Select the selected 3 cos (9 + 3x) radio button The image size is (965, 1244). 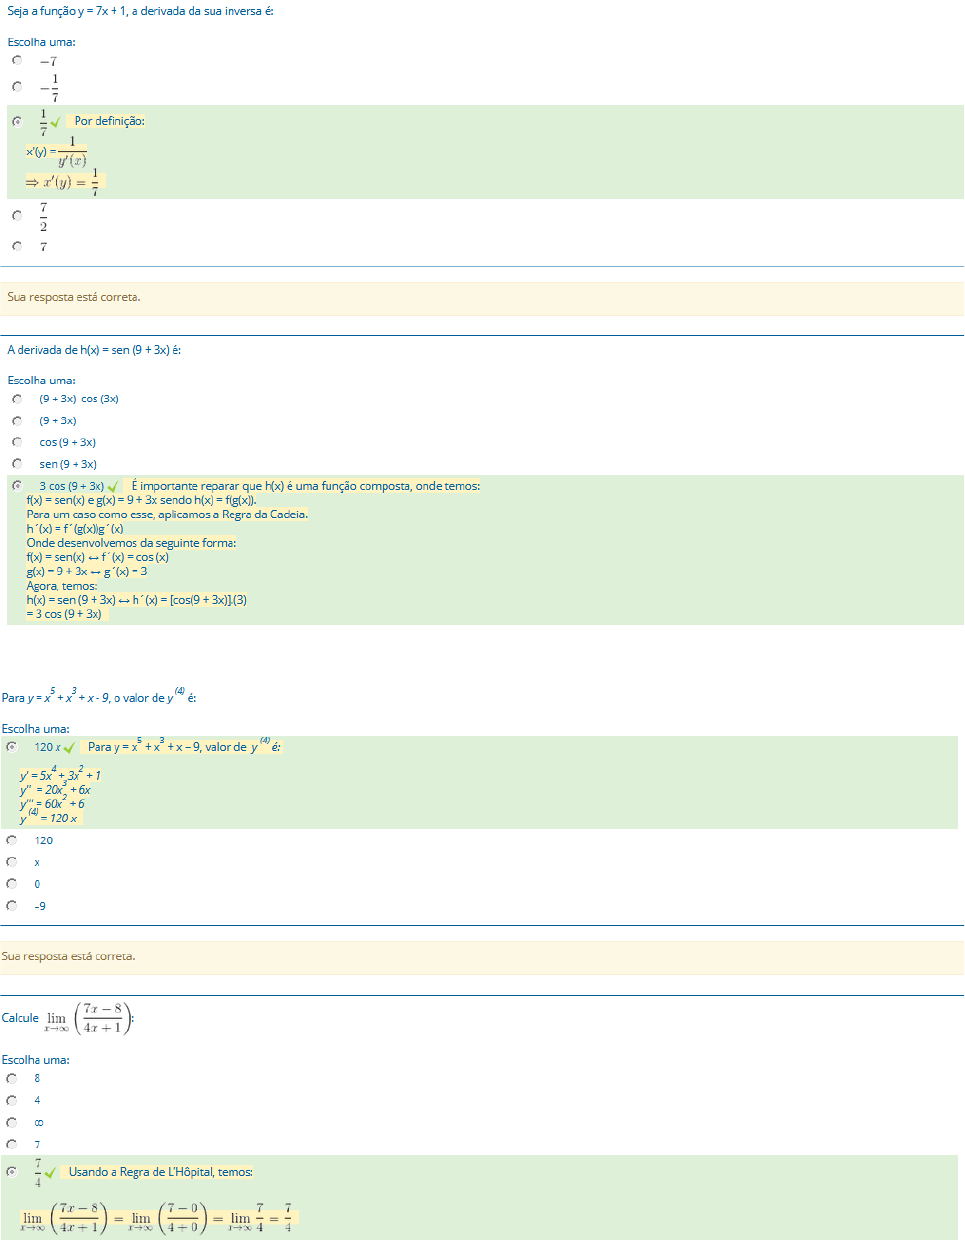(17, 486)
